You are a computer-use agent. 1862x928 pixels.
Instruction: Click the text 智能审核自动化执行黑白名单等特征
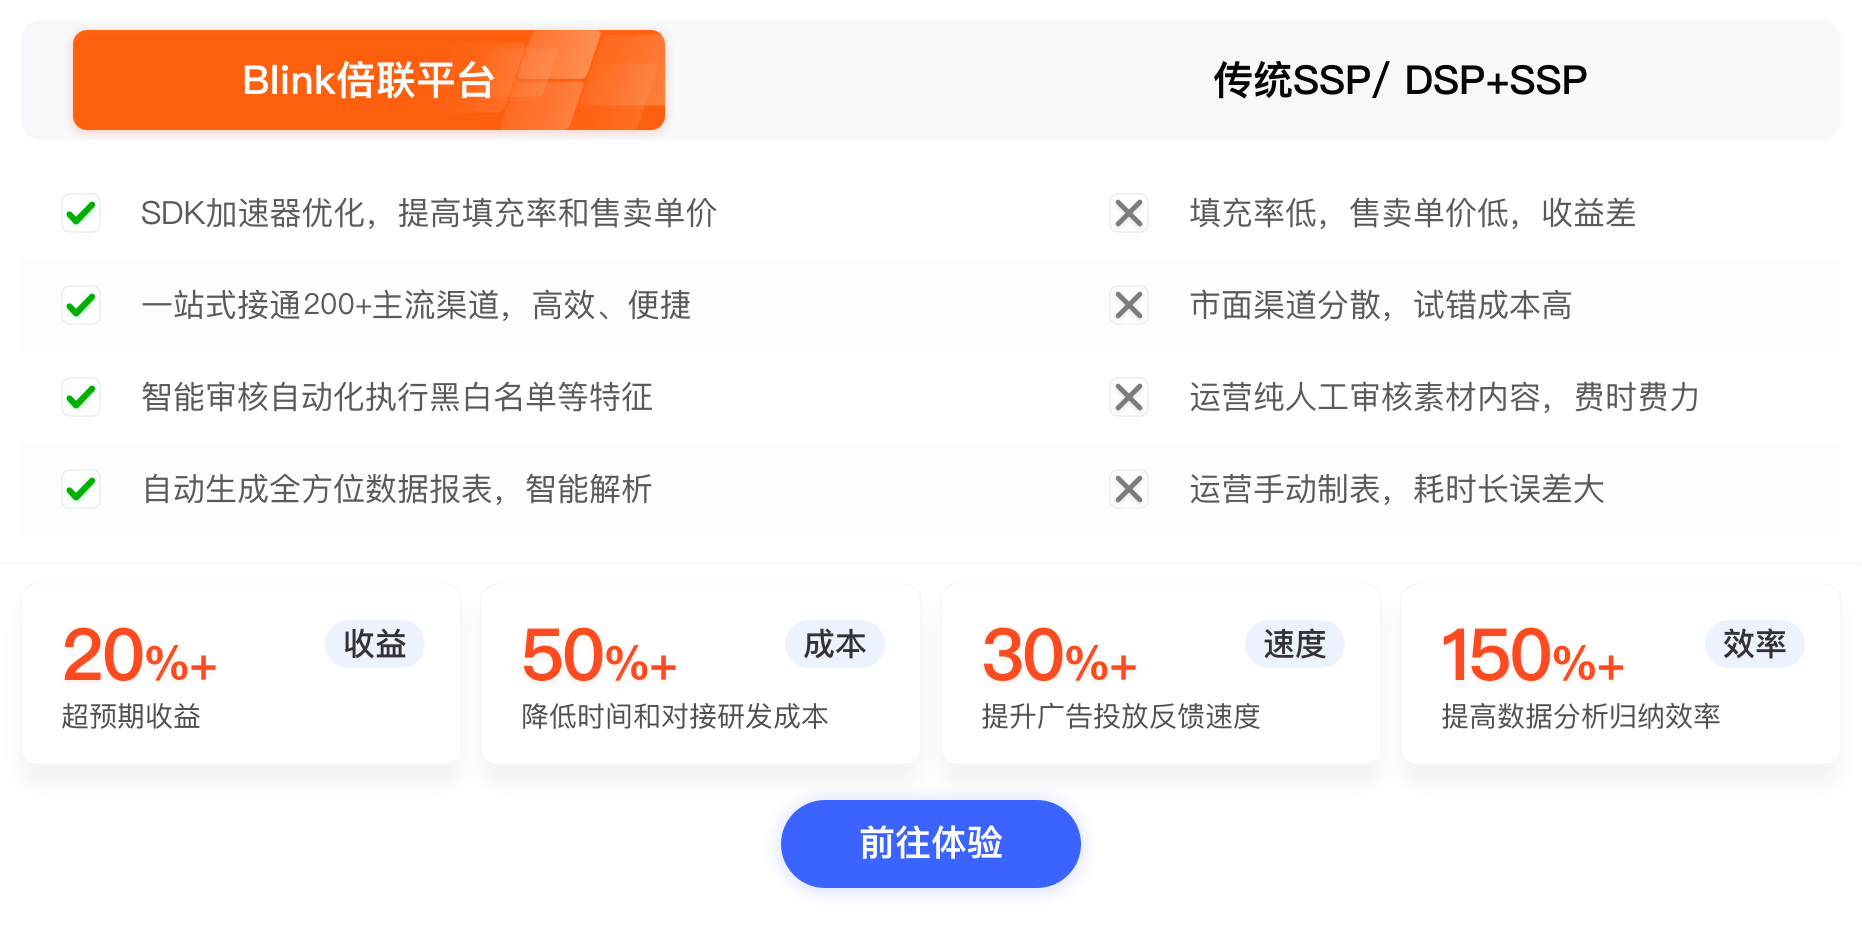click(x=397, y=397)
